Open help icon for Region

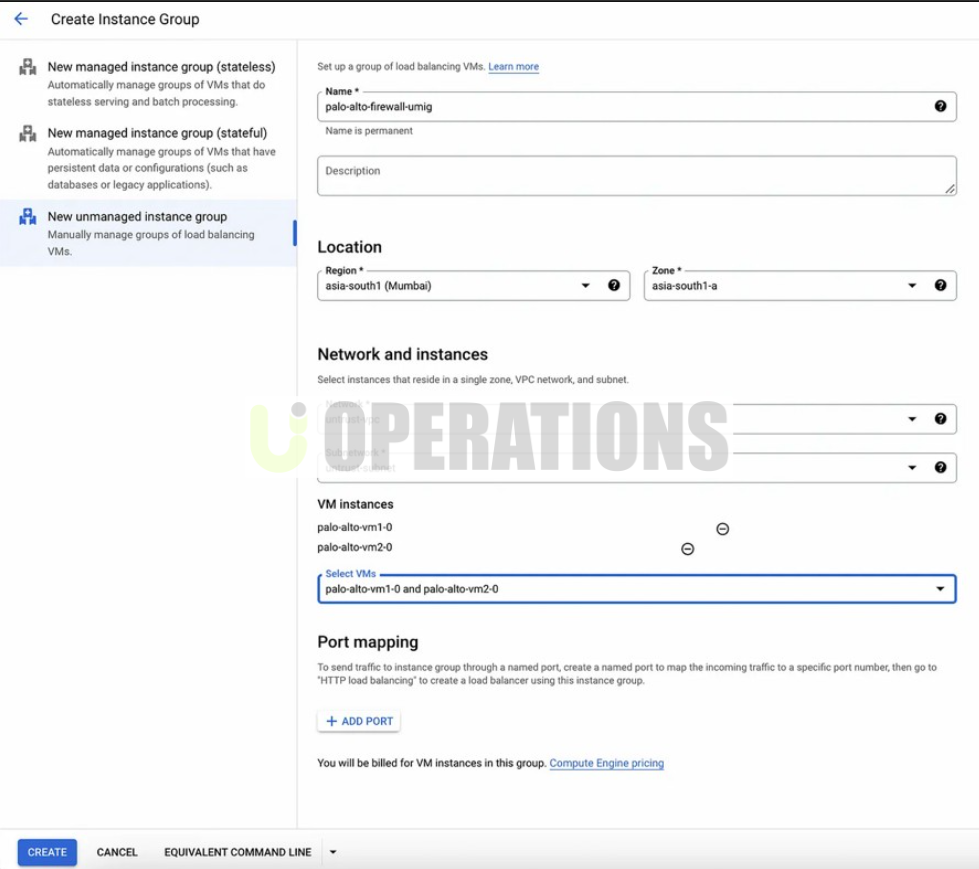click(614, 285)
